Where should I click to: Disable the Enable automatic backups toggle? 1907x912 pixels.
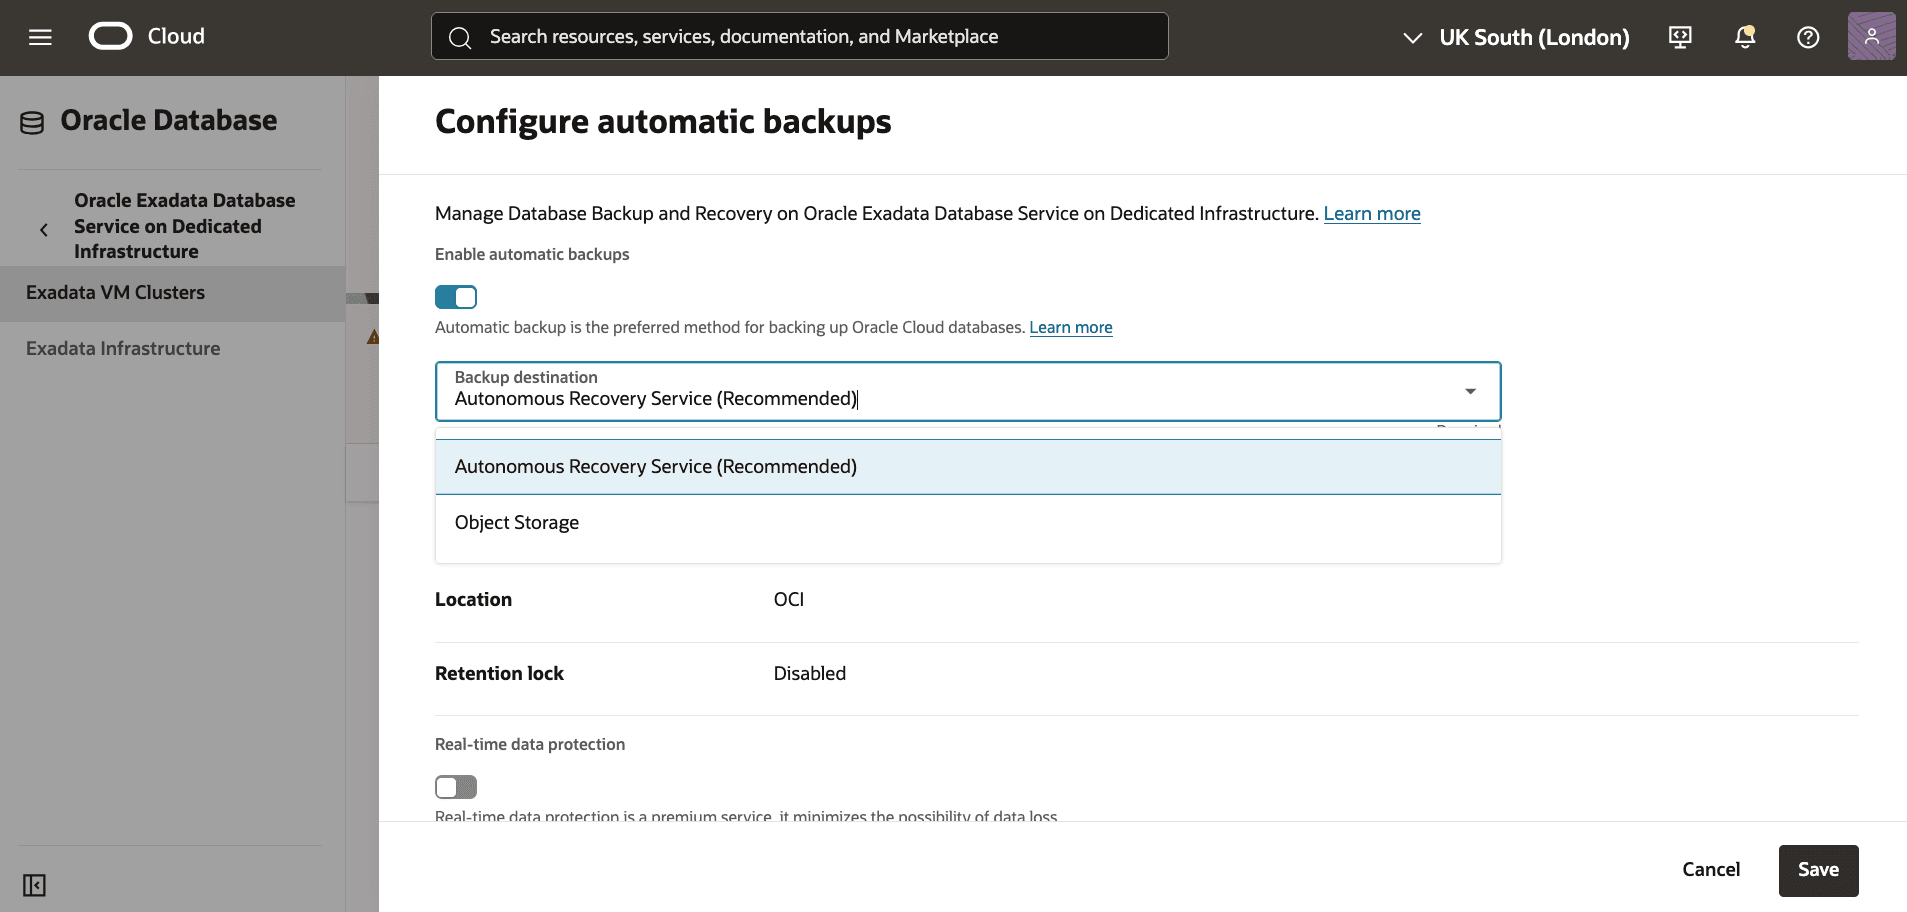456,296
